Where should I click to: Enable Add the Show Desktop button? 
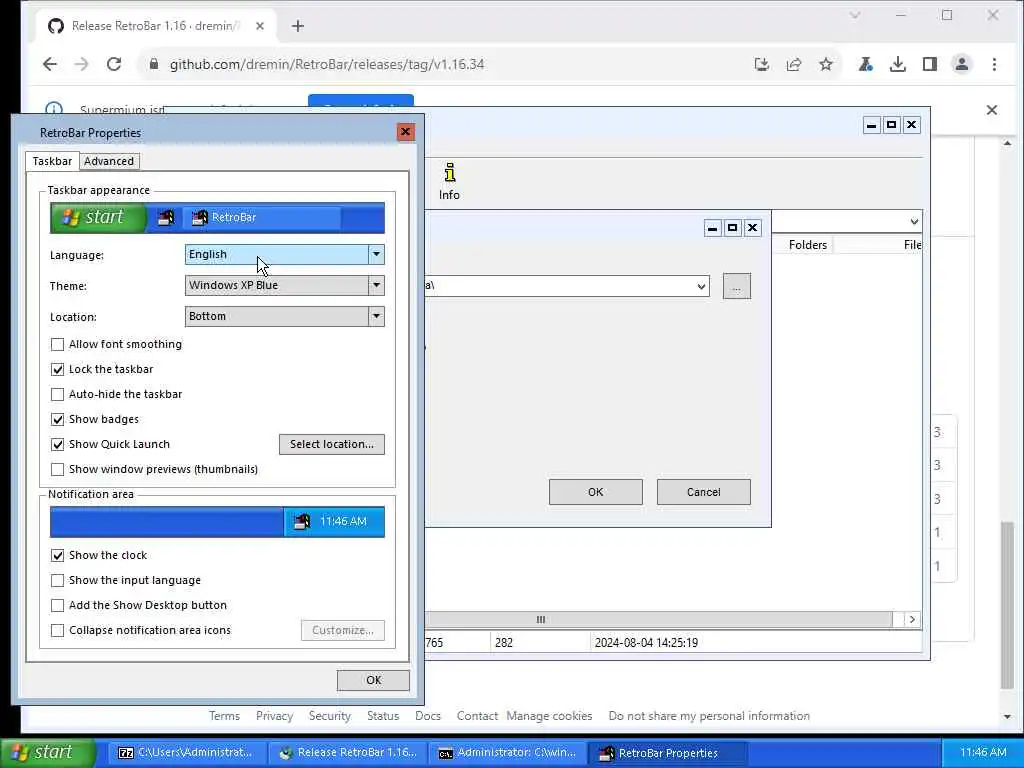pyautogui.click(x=57, y=605)
